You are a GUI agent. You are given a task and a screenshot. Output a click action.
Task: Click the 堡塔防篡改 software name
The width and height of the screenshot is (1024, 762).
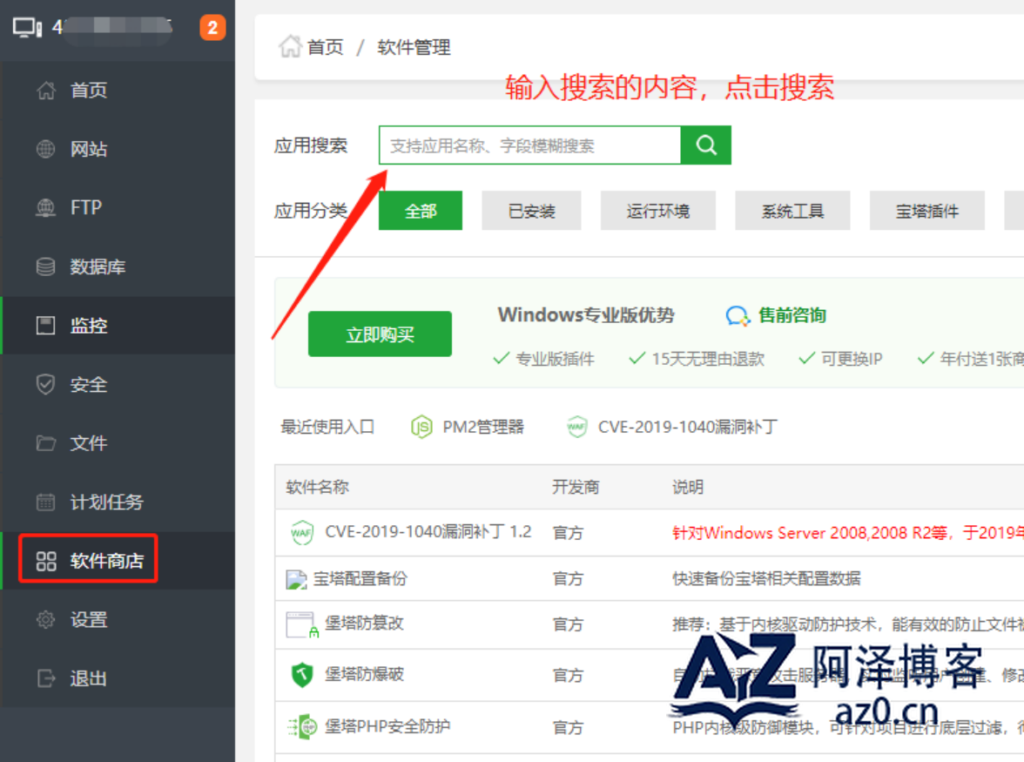click(364, 624)
